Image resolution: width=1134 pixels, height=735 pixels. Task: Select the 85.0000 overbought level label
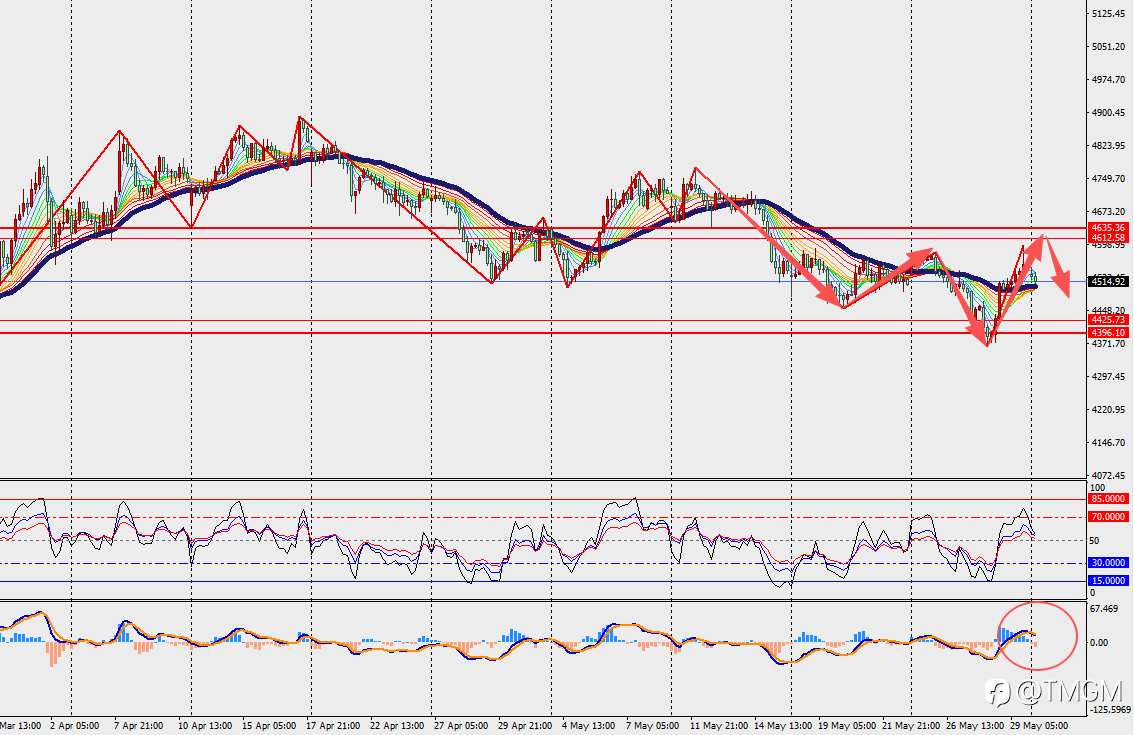pyautogui.click(x=1108, y=499)
